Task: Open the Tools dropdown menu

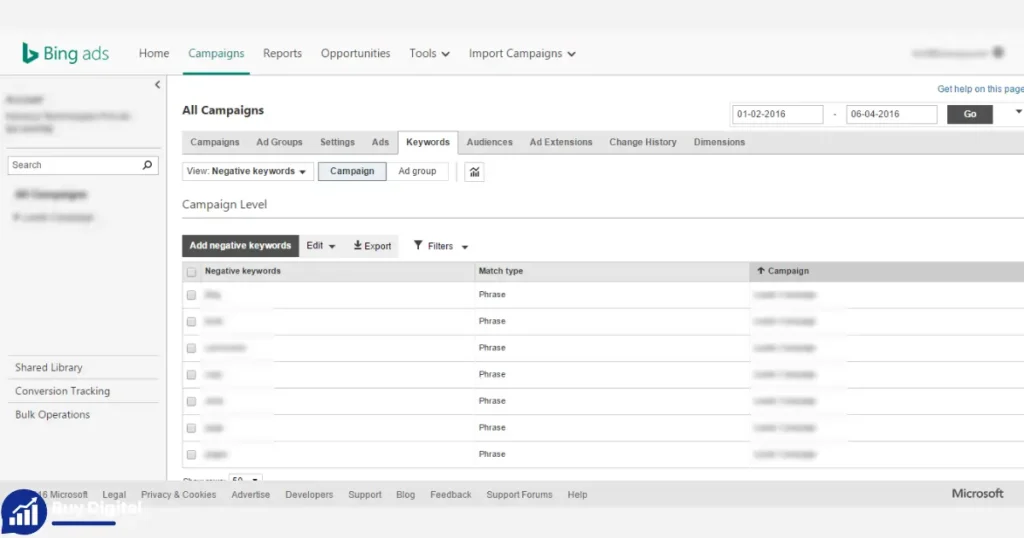Action: point(429,54)
